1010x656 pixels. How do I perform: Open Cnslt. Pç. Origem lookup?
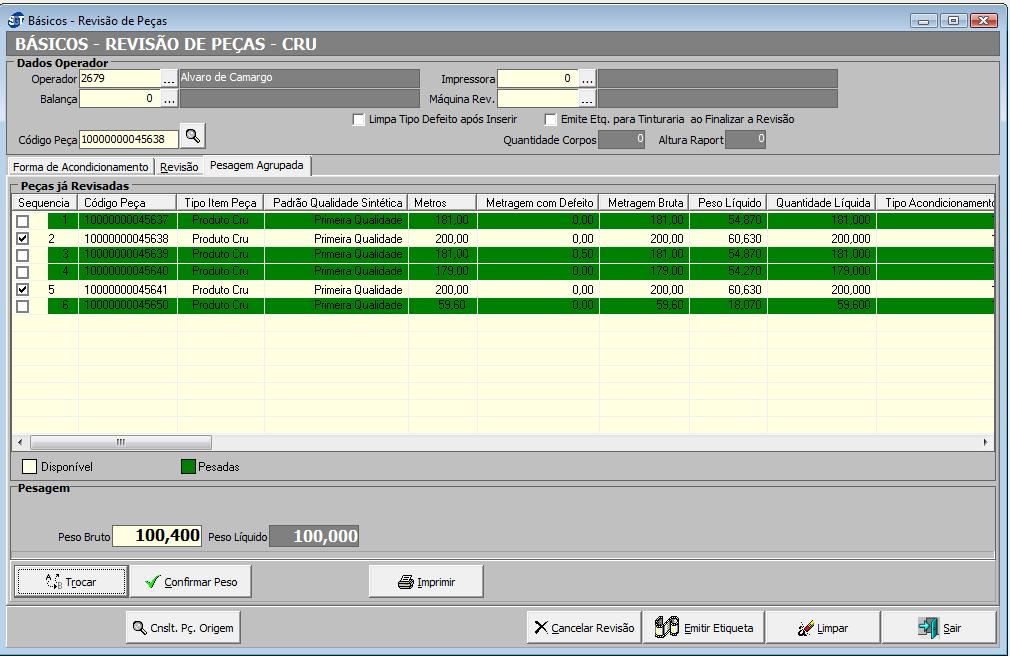point(183,628)
